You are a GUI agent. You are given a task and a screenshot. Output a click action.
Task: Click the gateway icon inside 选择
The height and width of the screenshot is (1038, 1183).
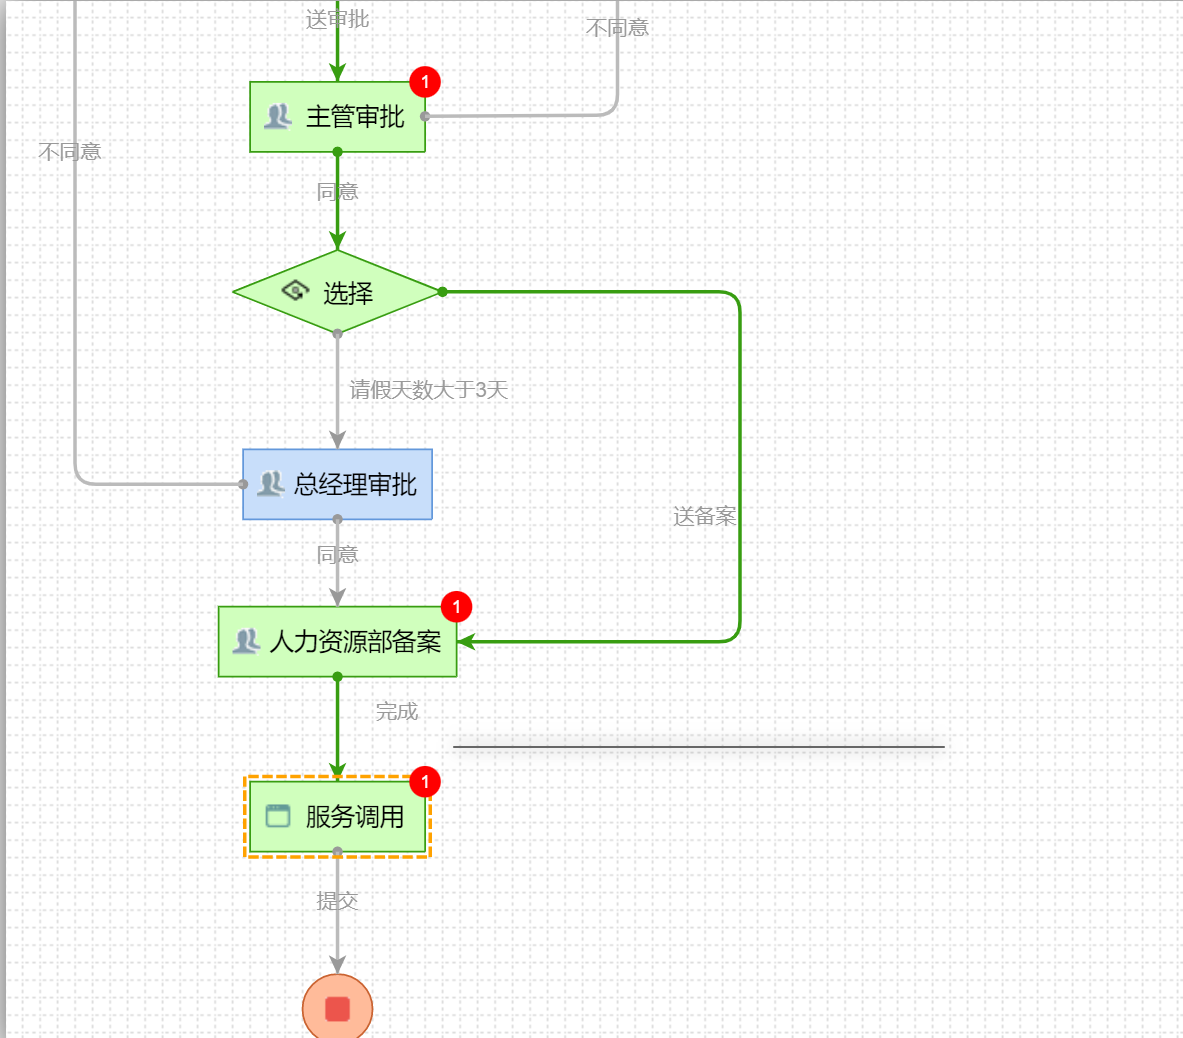click(x=295, y=290)
